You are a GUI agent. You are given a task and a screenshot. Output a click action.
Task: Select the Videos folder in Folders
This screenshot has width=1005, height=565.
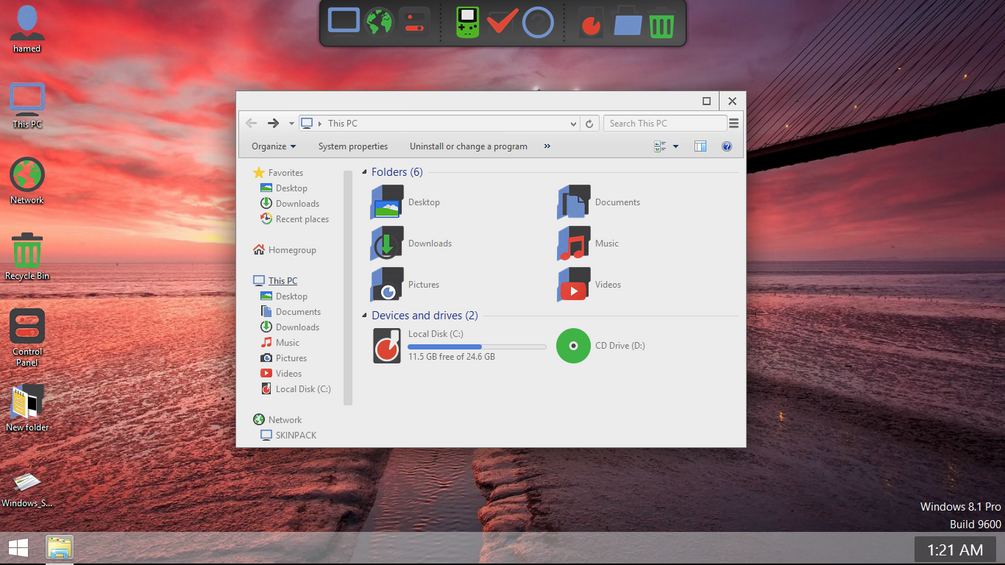click(x=589, y=284)
